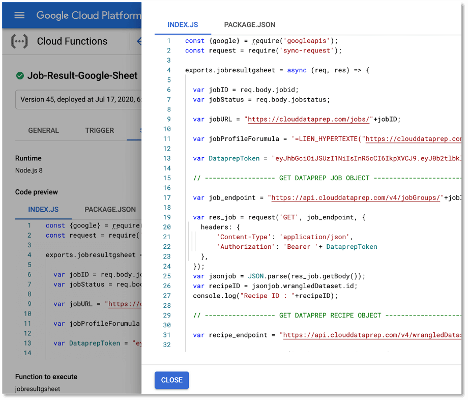Click line number 4 in code gutter
The image size is (468, 400).
click(x=169, y=70)
